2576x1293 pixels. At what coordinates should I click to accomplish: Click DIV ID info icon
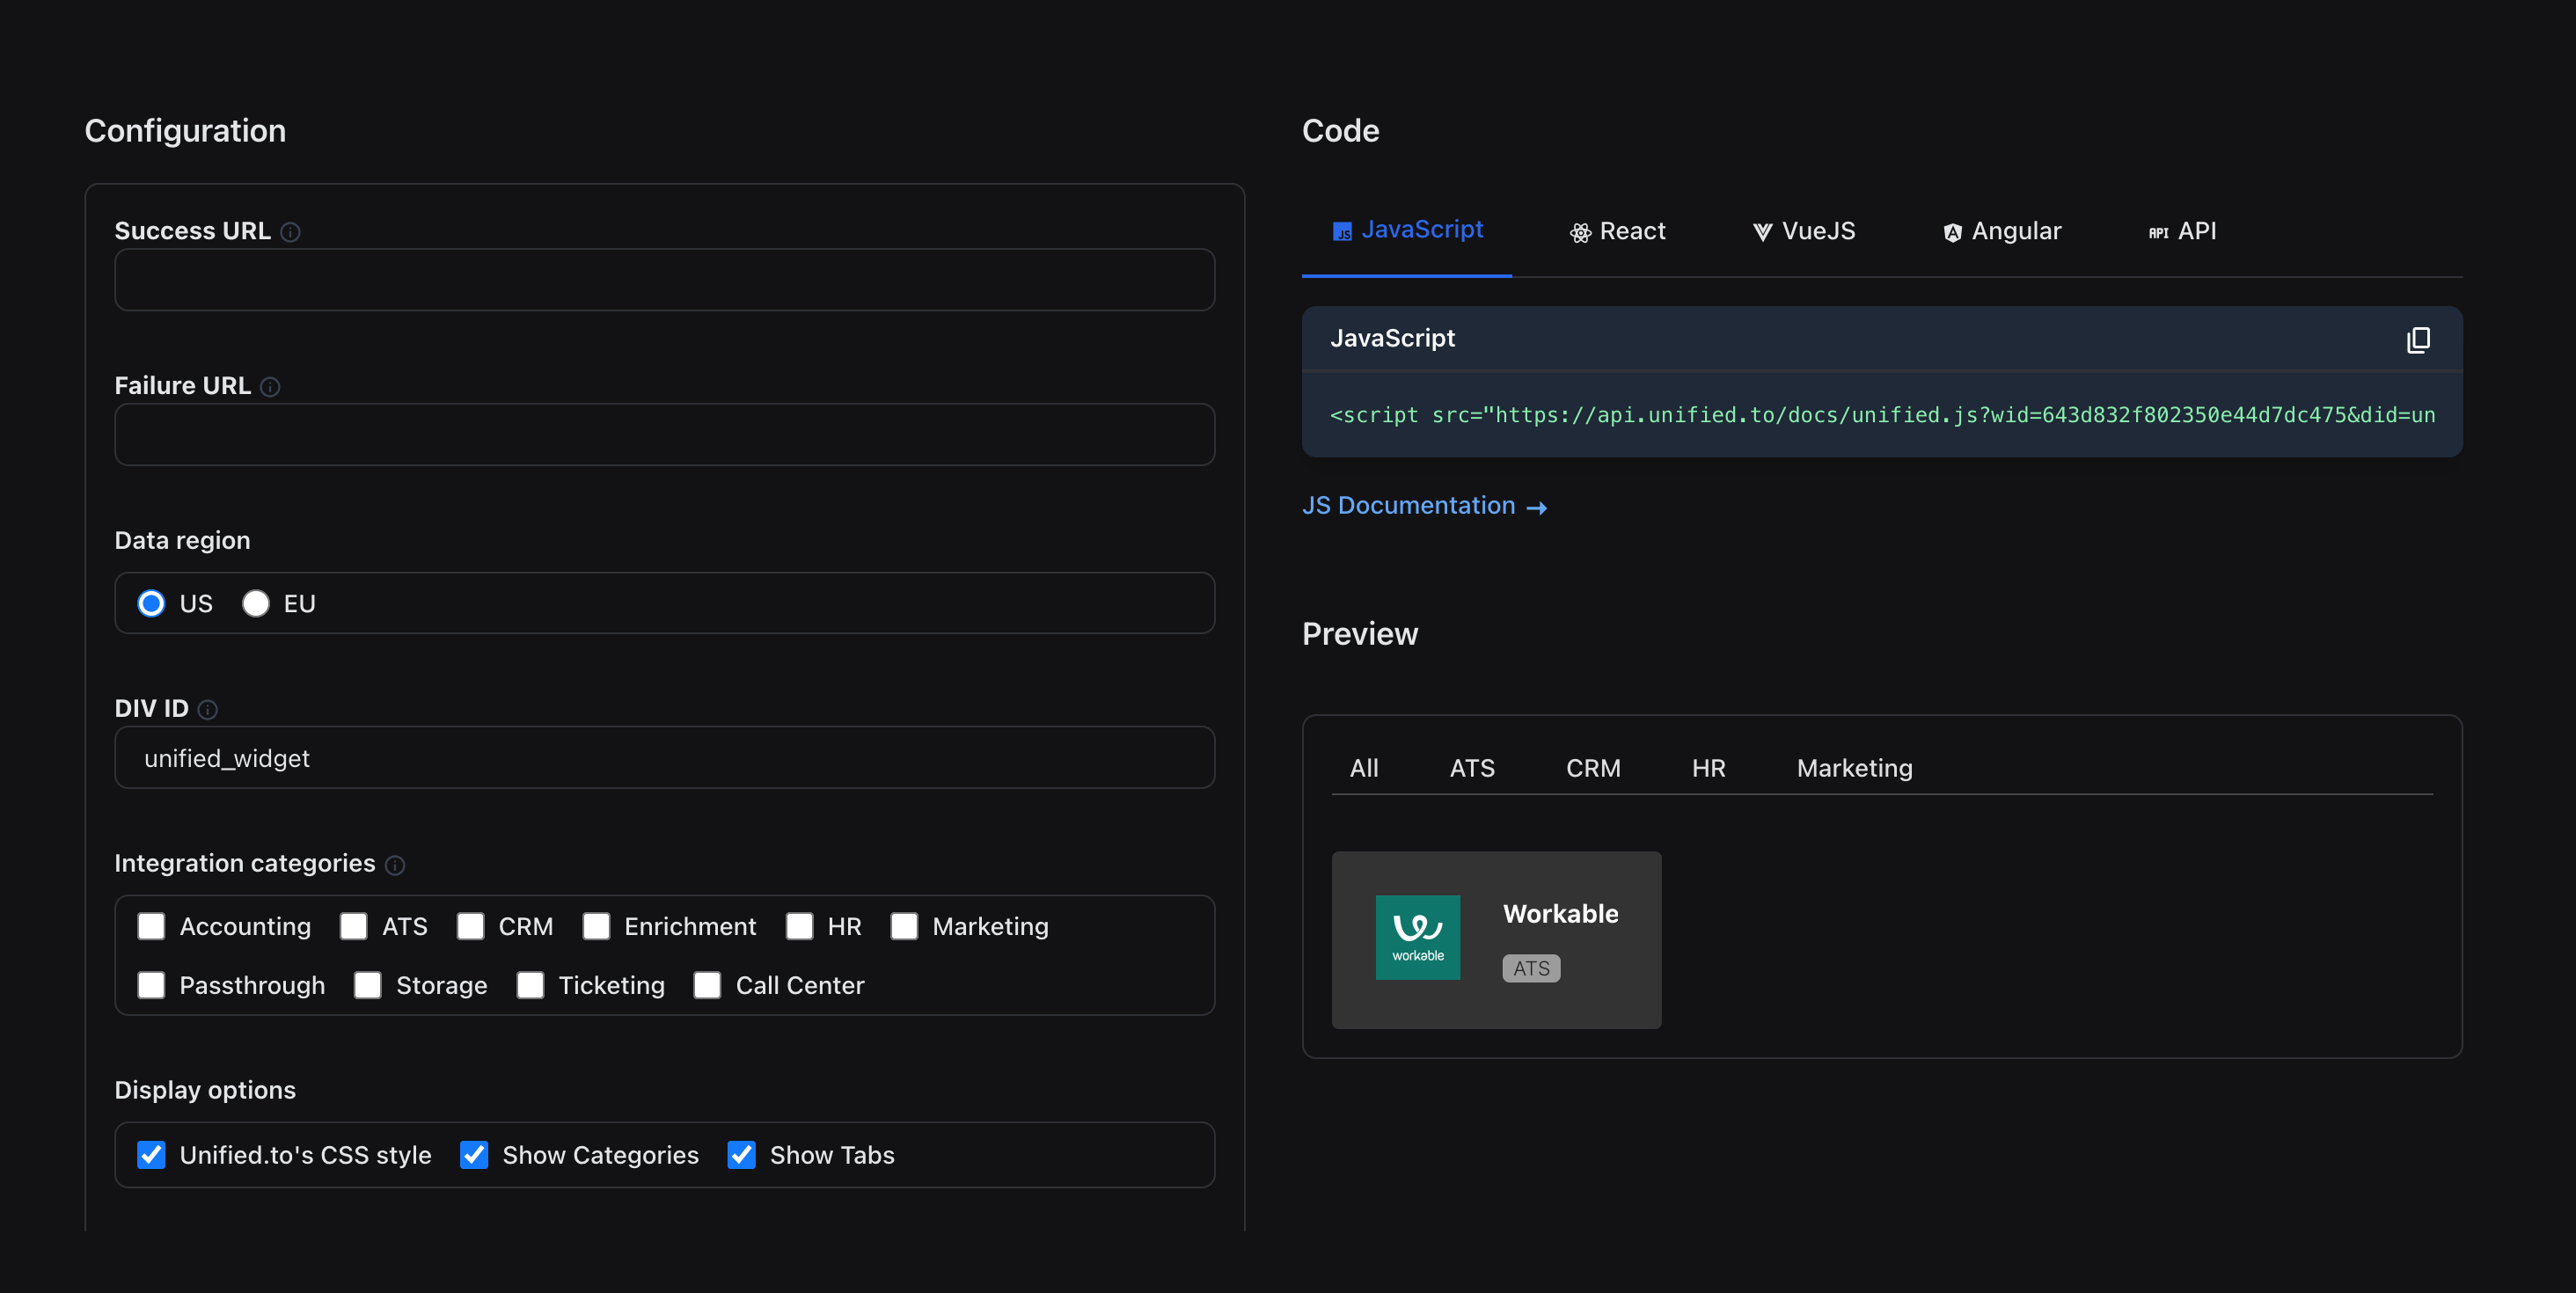tap(207, 710)
